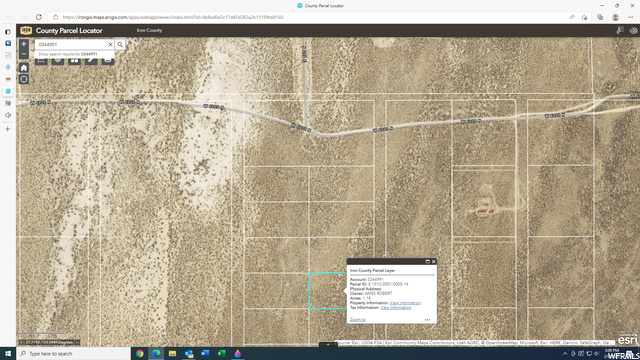
Task: Open Tax Information 'View Information' link
Action: coord(396,308)
